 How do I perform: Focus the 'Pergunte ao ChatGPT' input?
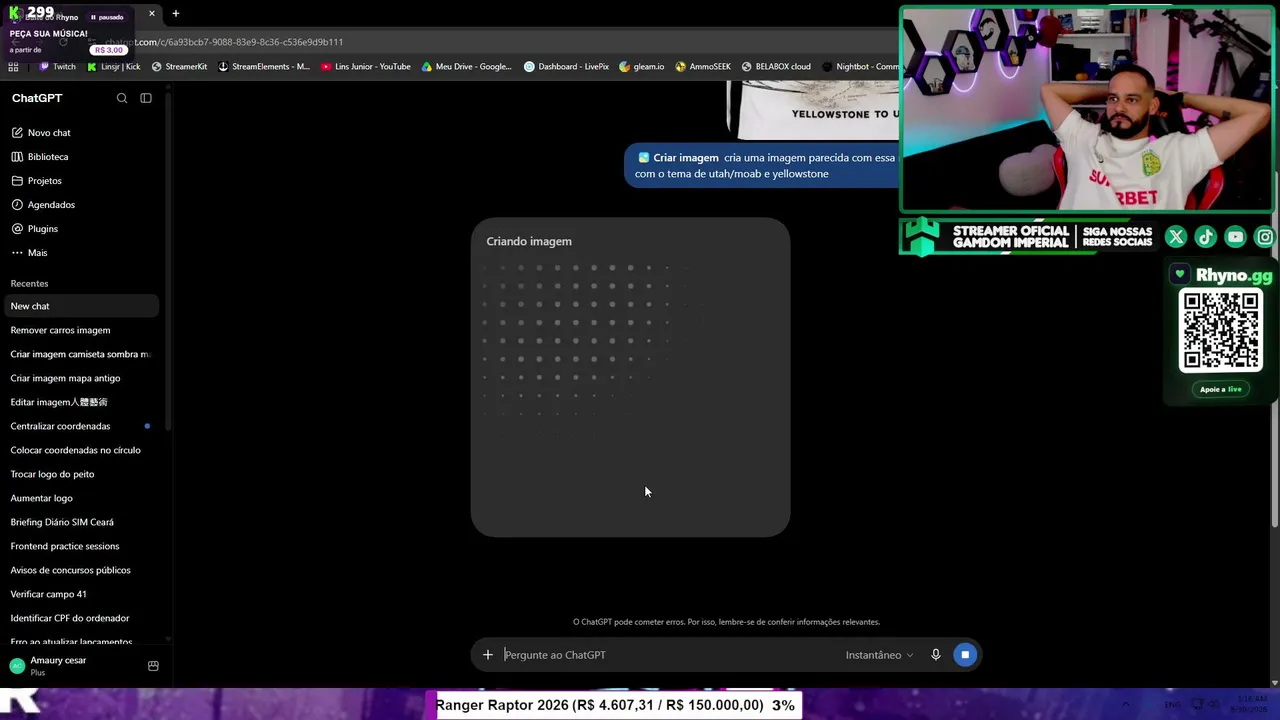670,655
